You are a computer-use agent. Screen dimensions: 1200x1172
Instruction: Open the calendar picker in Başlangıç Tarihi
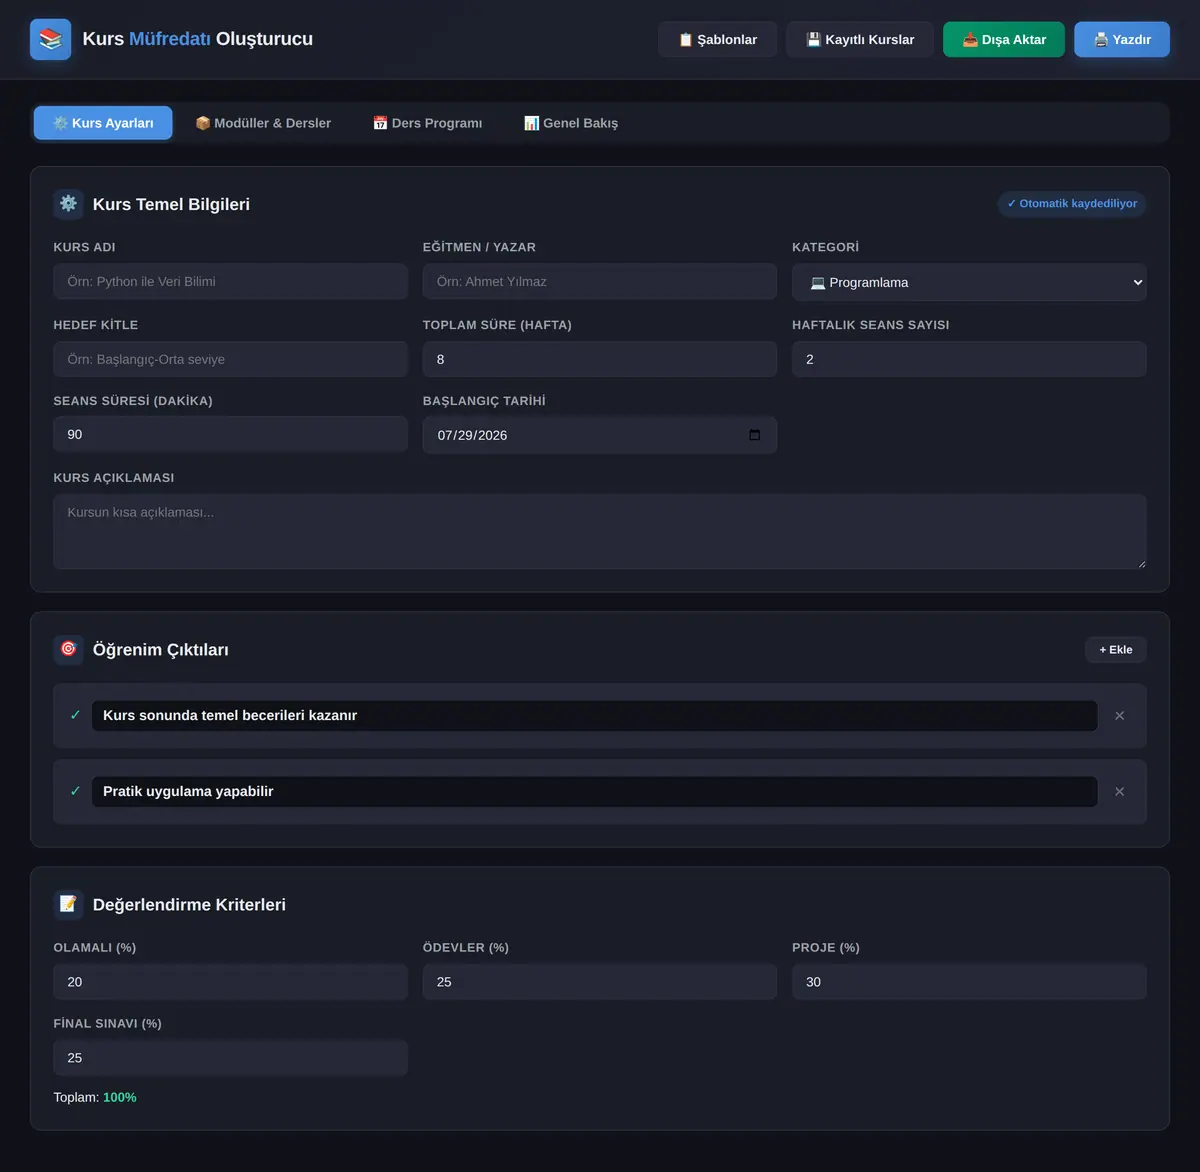tap(755, 435)
